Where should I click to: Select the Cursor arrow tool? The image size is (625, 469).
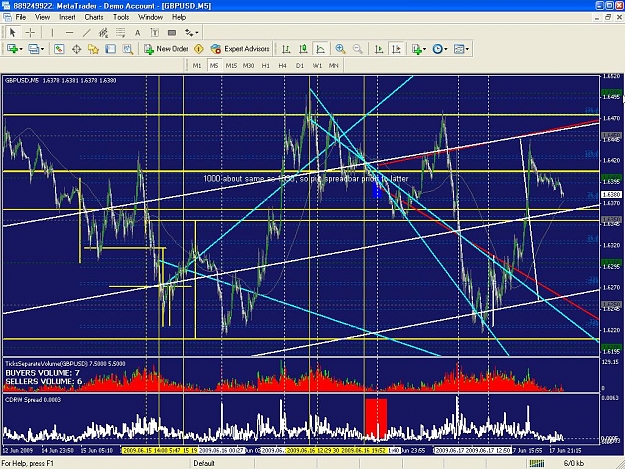(12, 33)
